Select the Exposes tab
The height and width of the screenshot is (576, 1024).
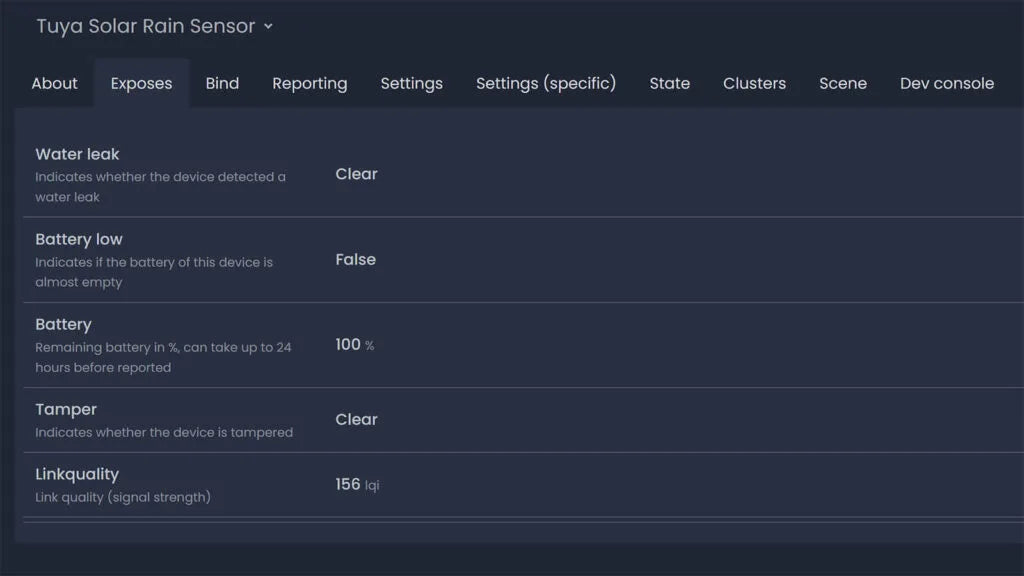(141, 83)
